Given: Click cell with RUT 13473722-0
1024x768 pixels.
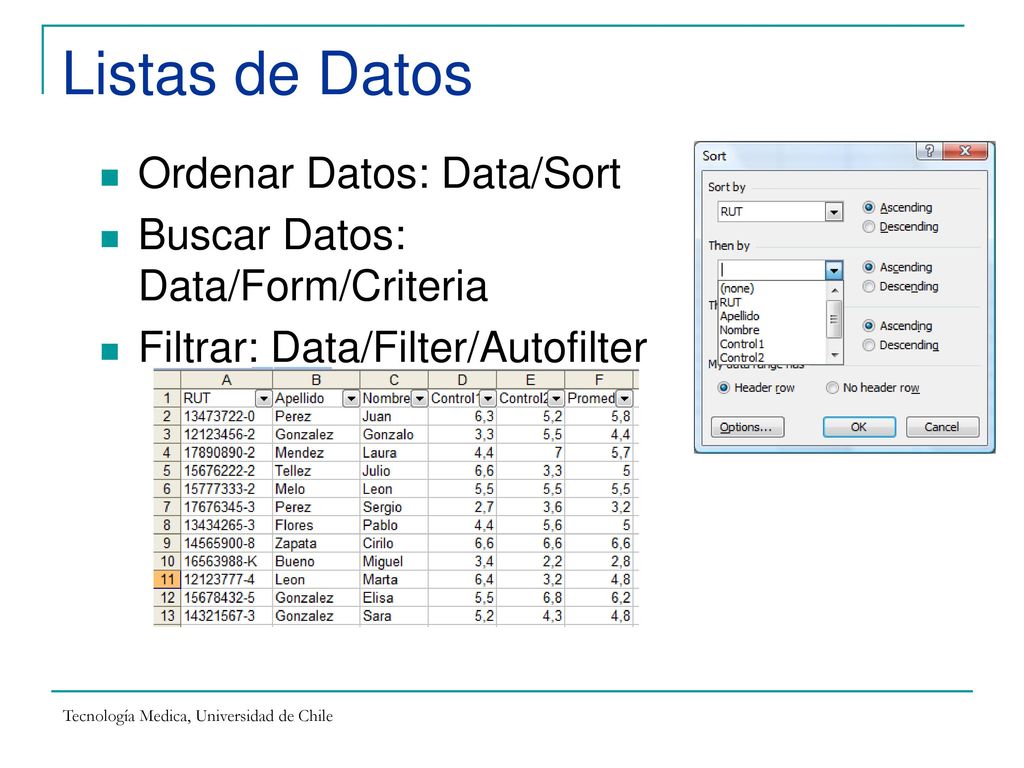Looking at the screenshot, I should click(x=227, y=417).
